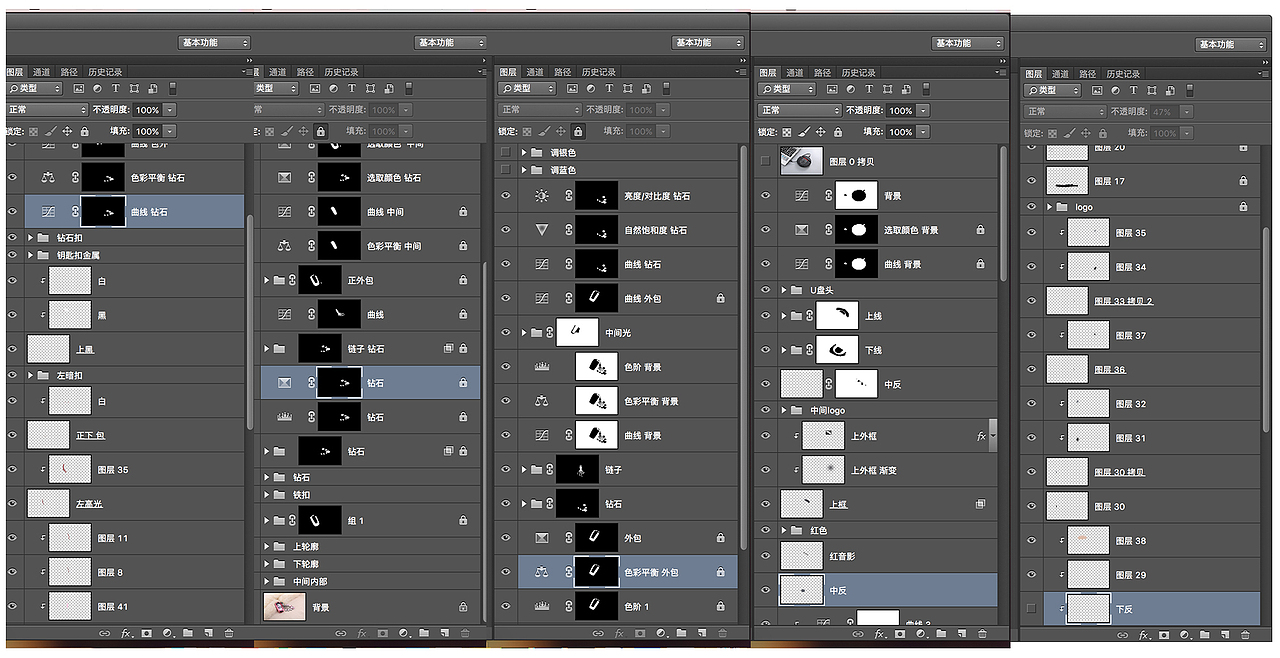Switch to 历史记录 tab in fifth panel
This screenshot has height=658, width=1280.
click(1123, 73)
